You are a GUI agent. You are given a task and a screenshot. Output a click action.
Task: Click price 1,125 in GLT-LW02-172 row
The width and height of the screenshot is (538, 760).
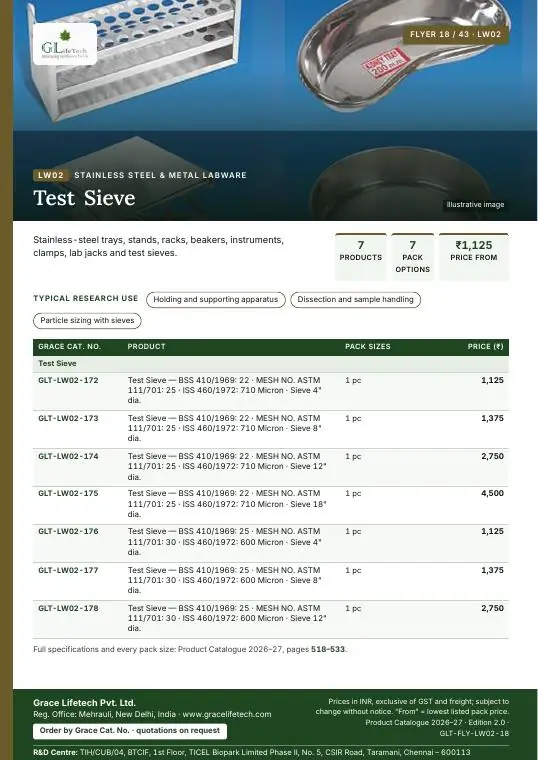[x=492, y=380]
